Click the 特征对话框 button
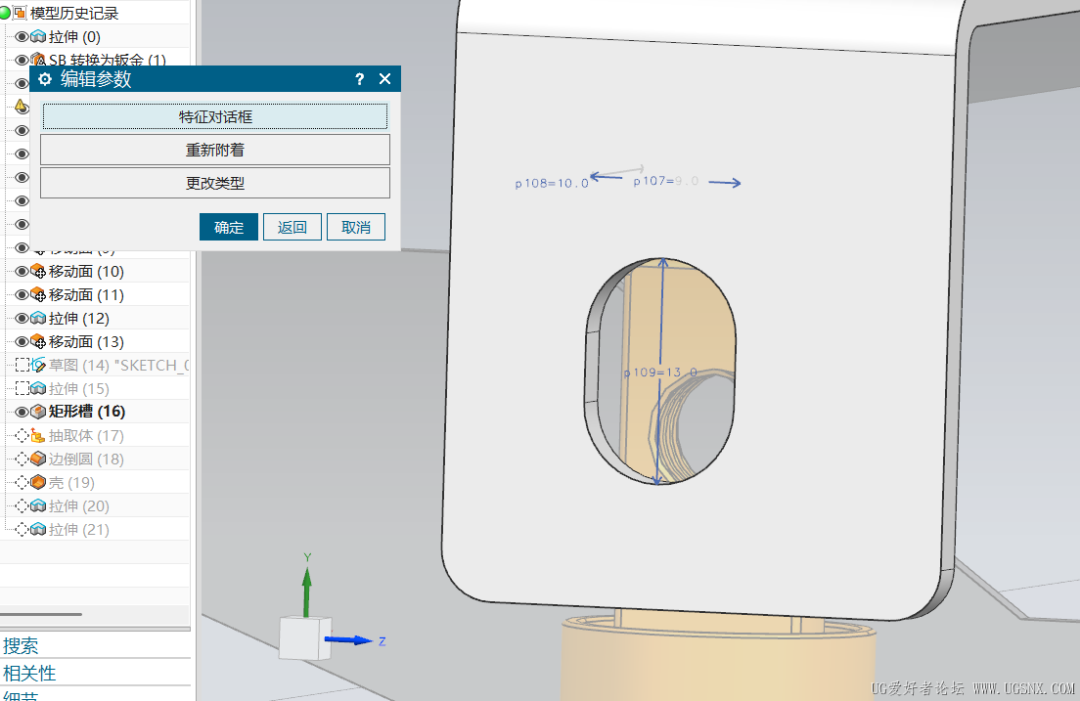Screen dimensions: 1080x701 pyautogui.click(x=215, y=116)
